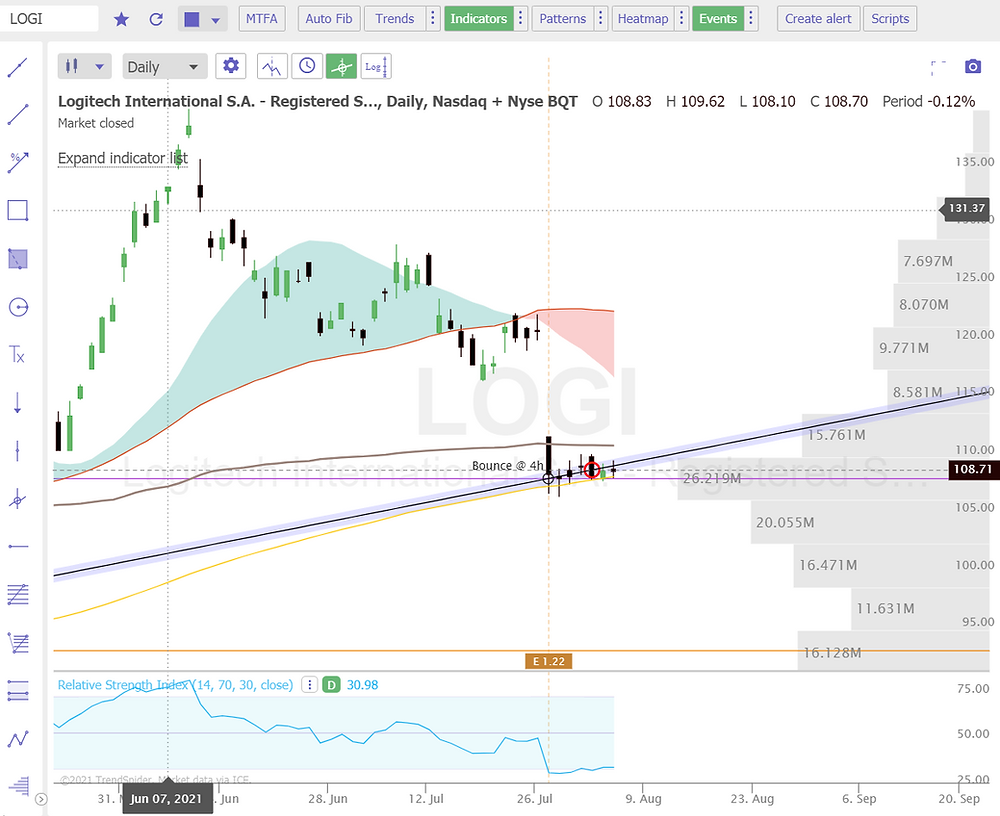Select the Fibonacci fan lines tool

18,643
